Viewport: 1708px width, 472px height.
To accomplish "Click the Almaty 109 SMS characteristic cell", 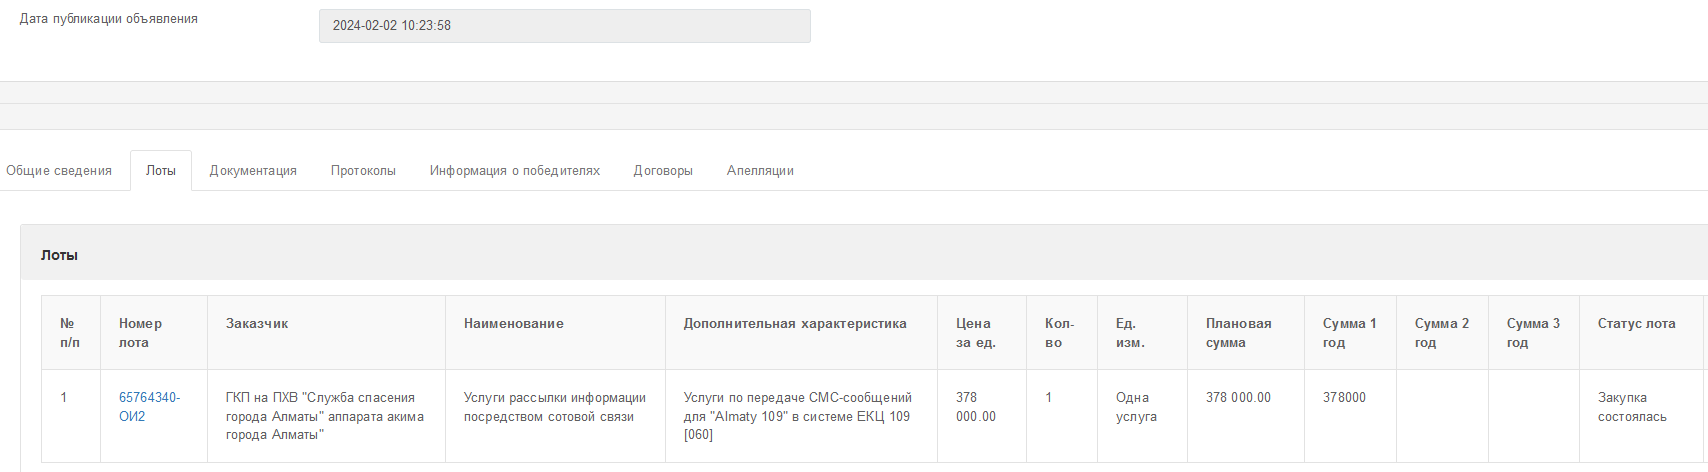I will tap(798, 416).
